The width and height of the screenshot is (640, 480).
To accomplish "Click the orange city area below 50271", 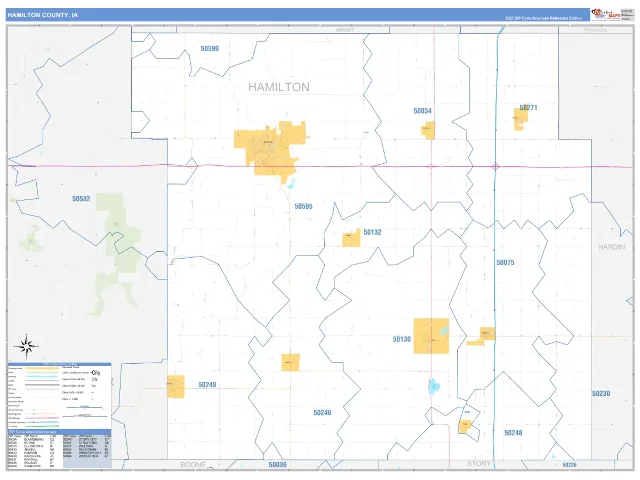I will coord(520,119).
